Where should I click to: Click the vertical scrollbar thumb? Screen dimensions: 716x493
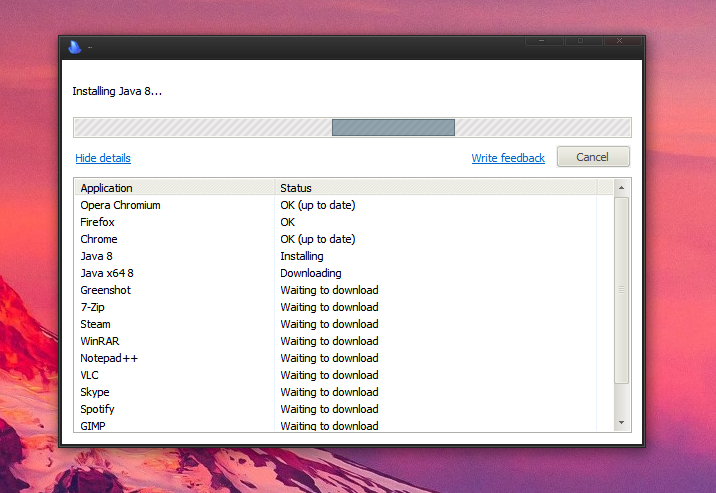pyautogui.click(x=621, y=290)
